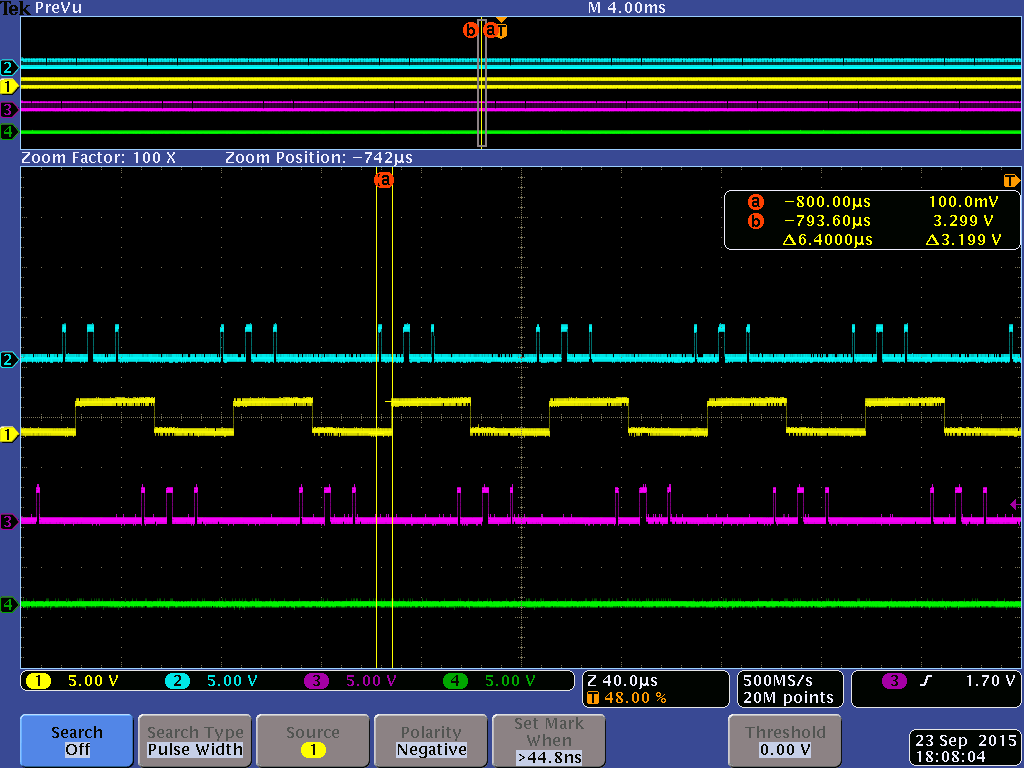Click channel 1 marker in overview window
Viewport: 1024px width, 768px height.
pyautogui.click(x=9, y=86)
